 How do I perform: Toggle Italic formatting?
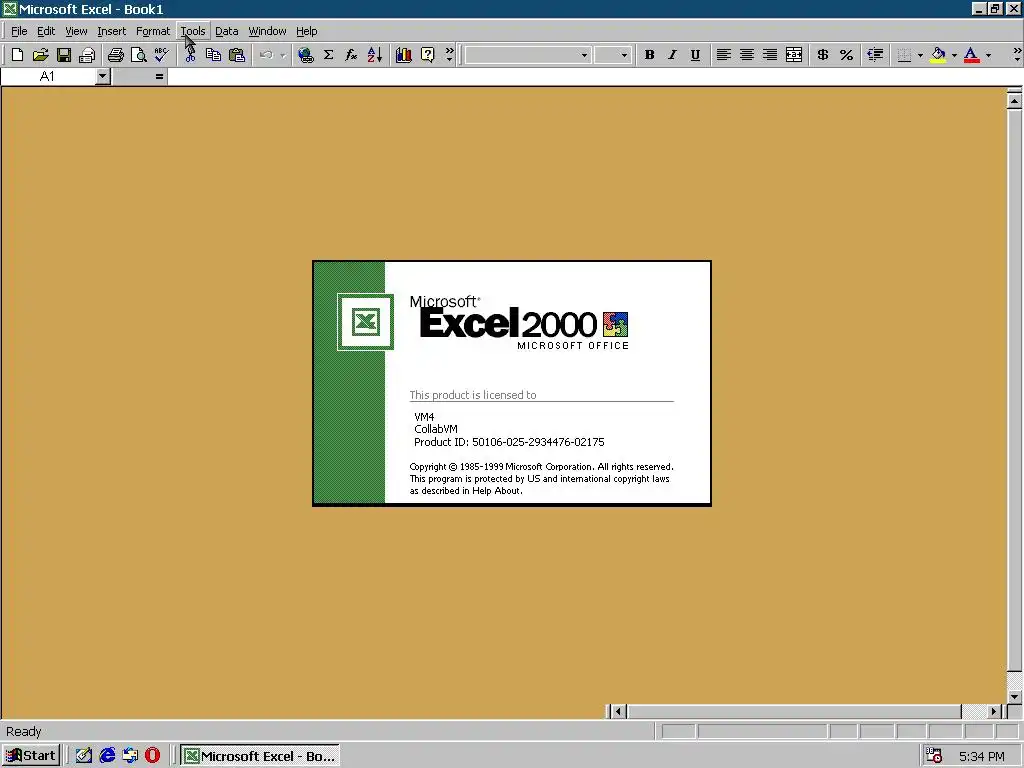672,56
